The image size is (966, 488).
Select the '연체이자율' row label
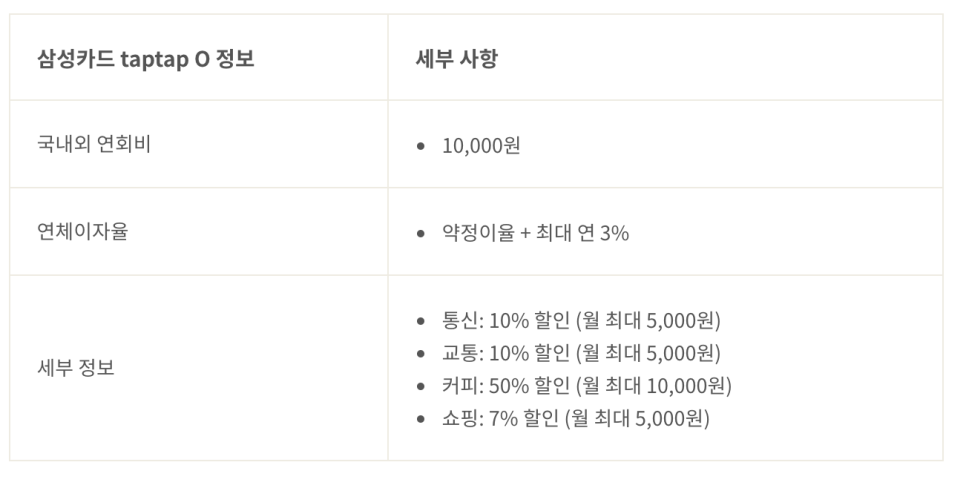pos(83,232)
